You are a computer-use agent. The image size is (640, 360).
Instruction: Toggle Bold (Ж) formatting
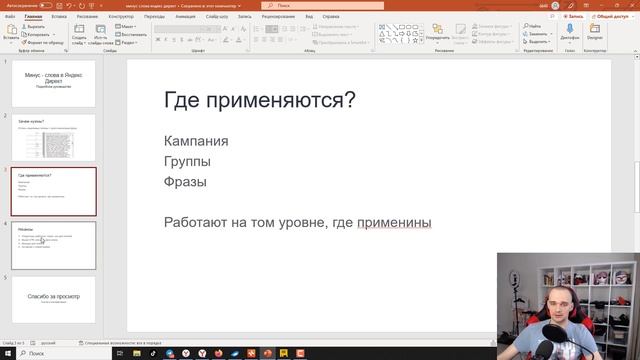click(158, 40)
